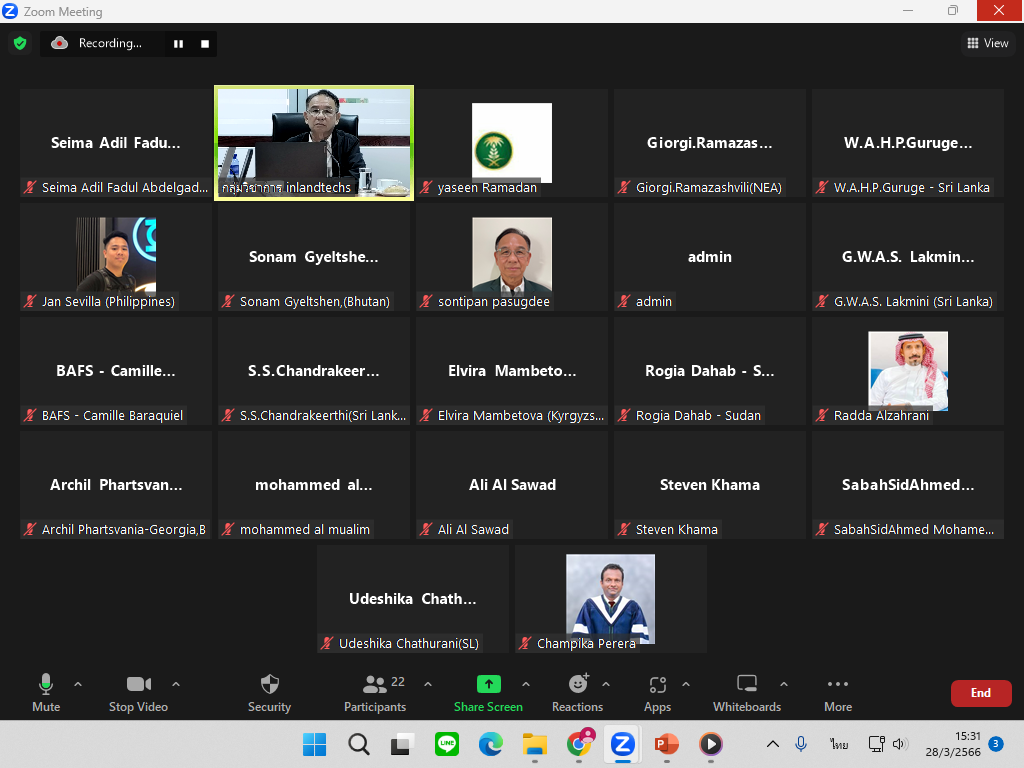Select the W.A.H.P.Guruge - Sri Lanka tile
The image size is (1024, 768).
click(908, 143)
